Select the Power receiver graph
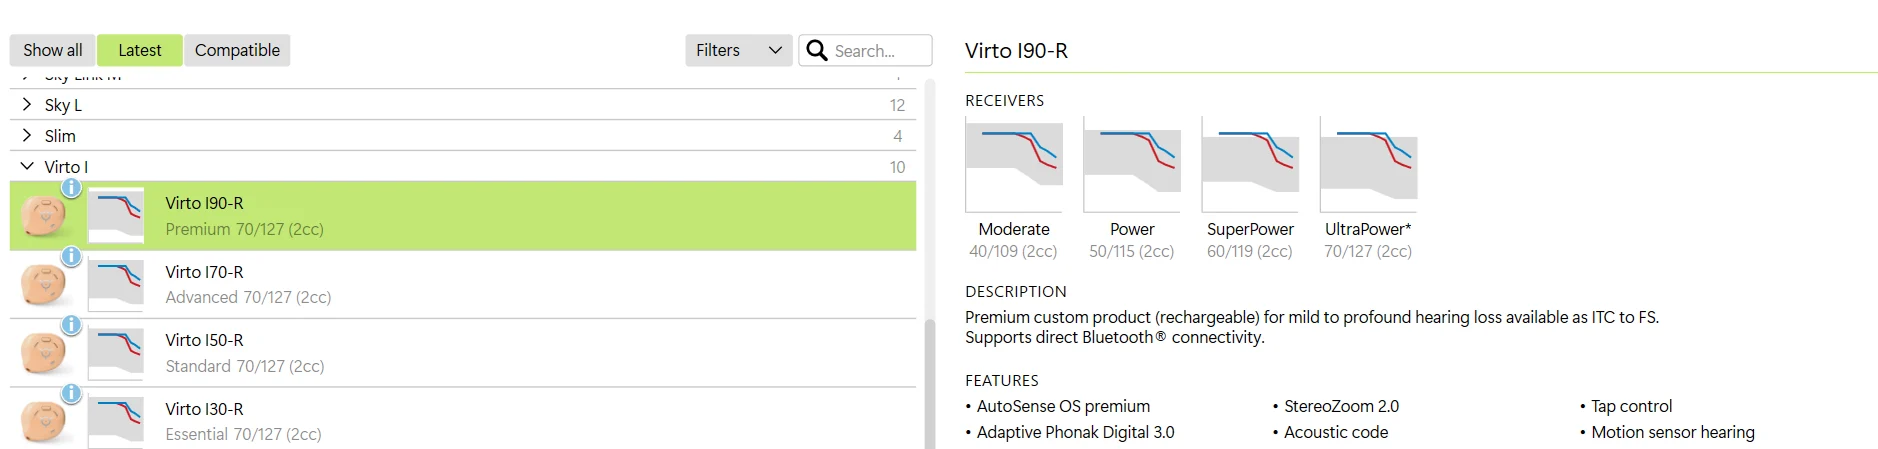The image size is (1878, 449). click(1132, 164)
